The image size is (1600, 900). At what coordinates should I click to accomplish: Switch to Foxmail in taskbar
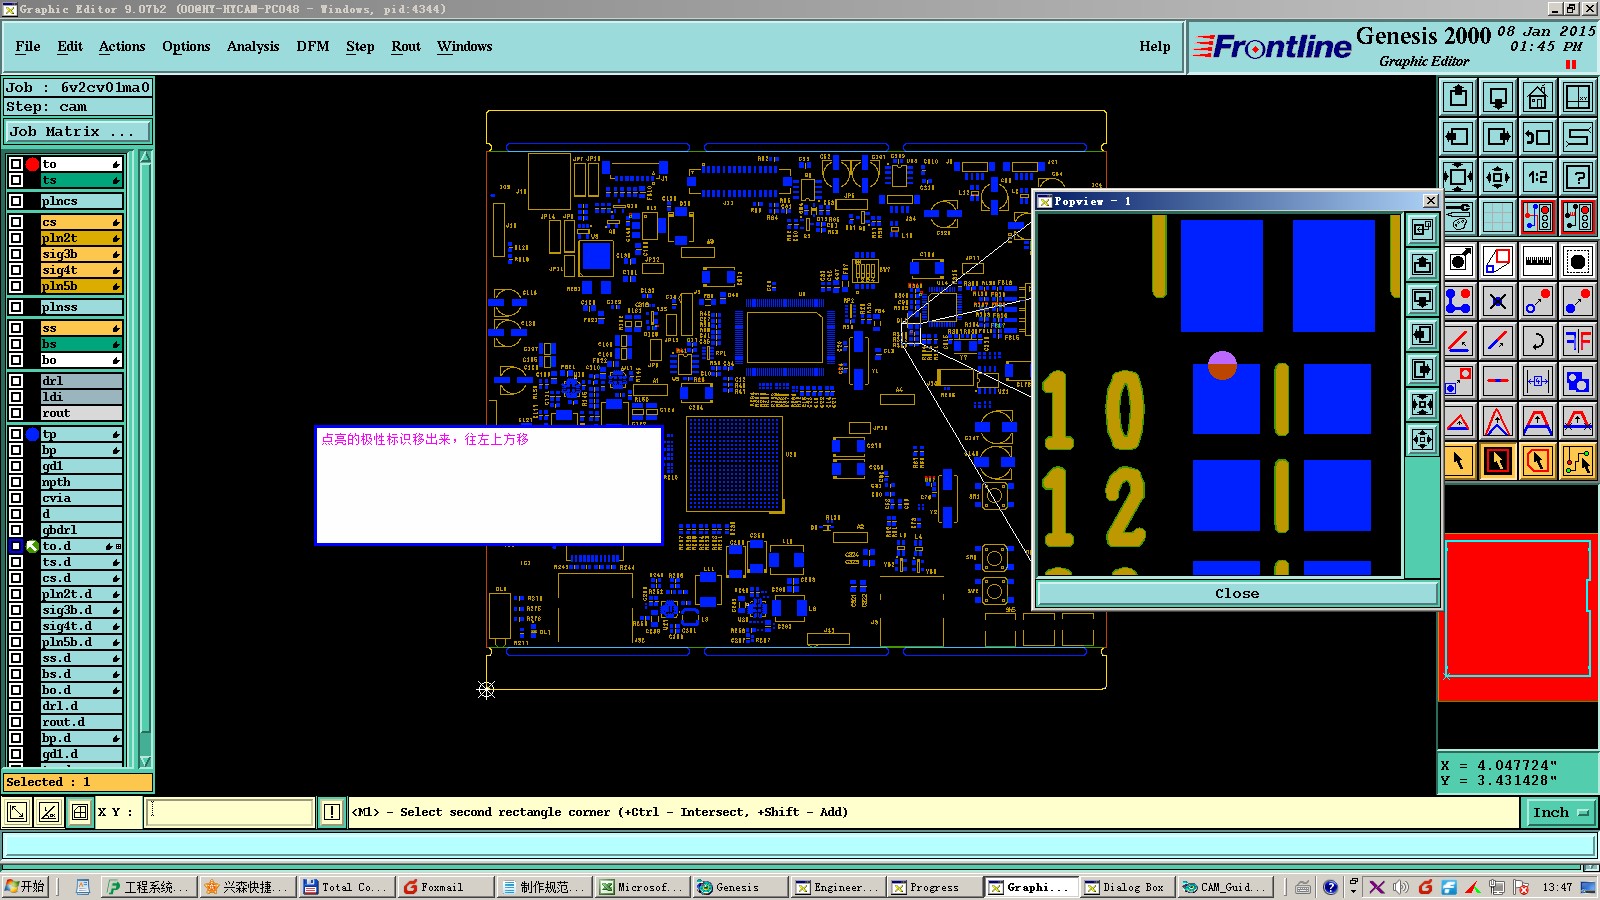pyautogui.click(x=444, y=887)
